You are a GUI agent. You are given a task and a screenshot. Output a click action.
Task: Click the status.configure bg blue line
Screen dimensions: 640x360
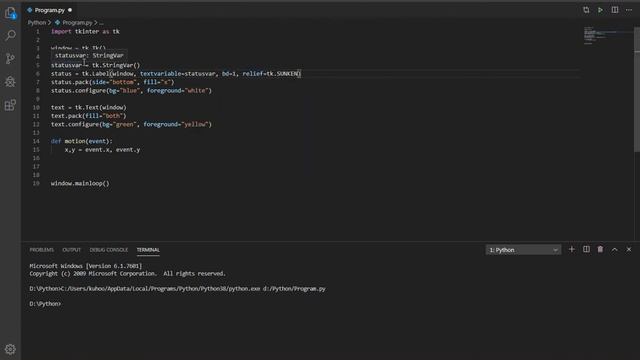tap(131, 91)
